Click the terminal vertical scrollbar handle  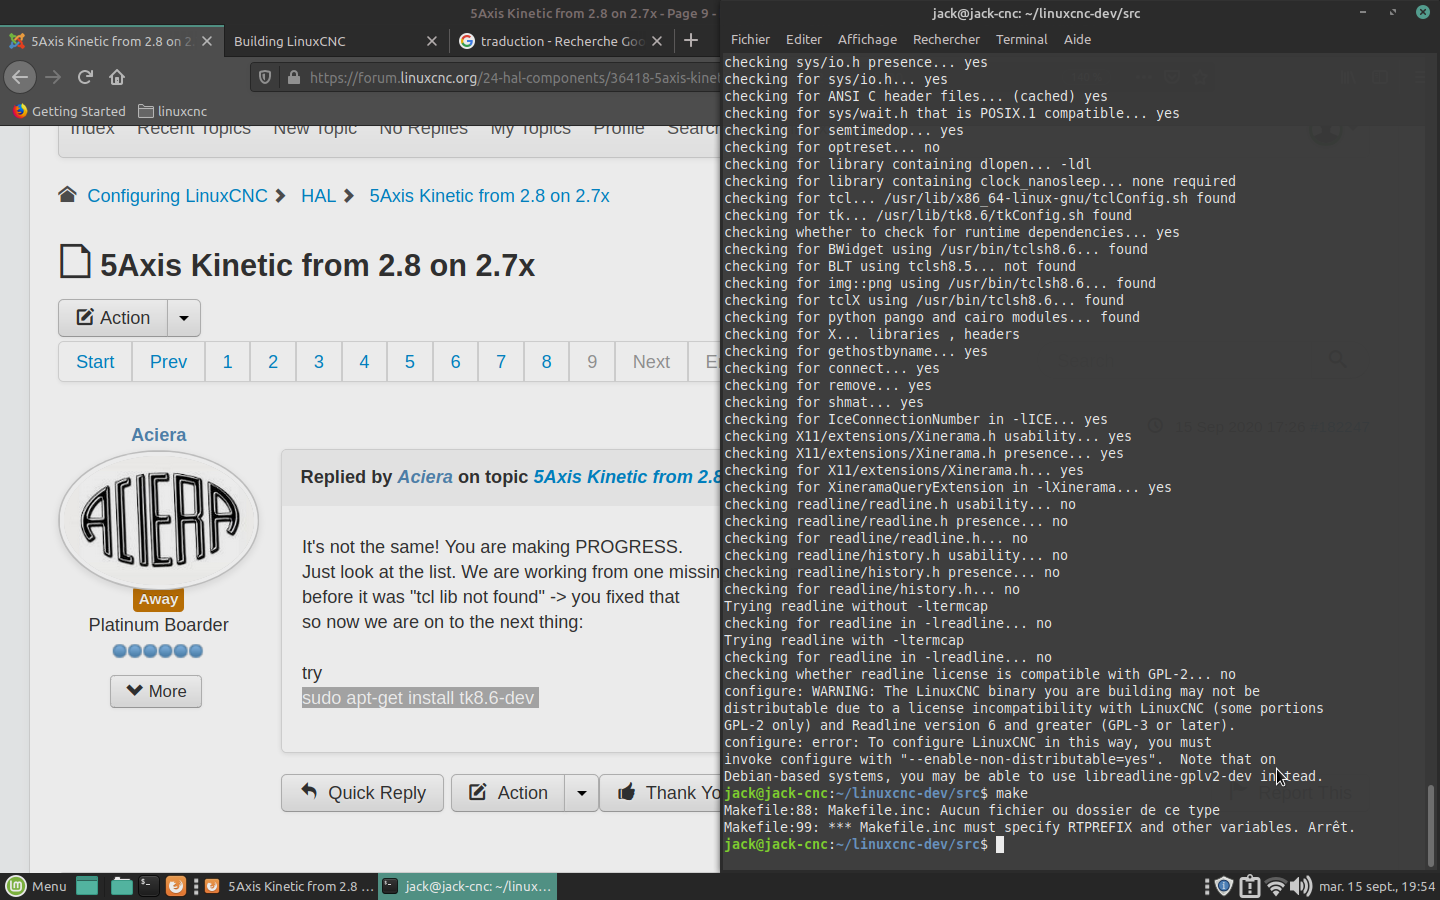pyautogui.click(x=1430, y=824)
